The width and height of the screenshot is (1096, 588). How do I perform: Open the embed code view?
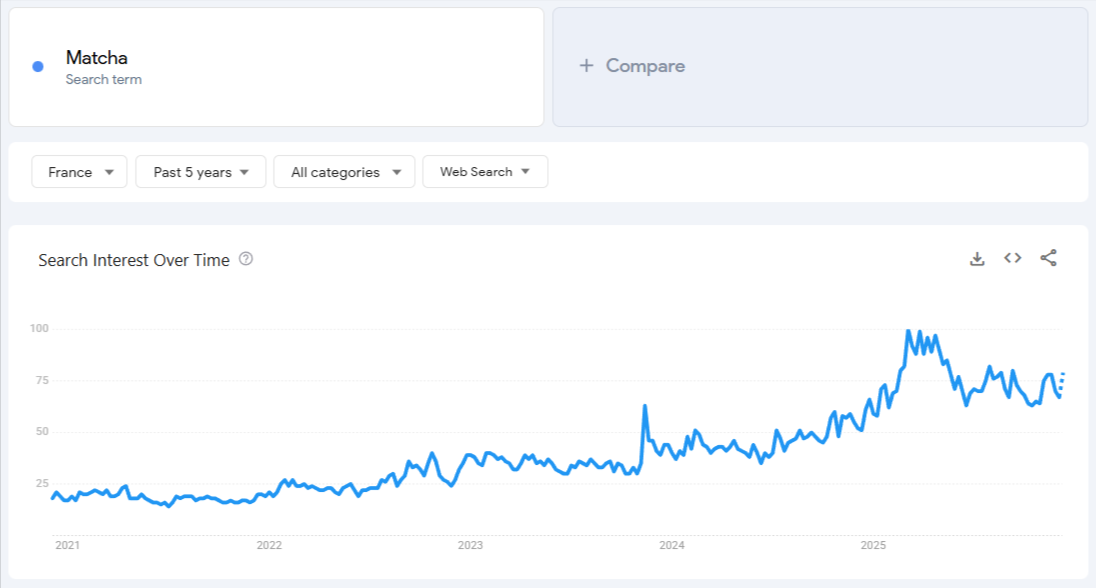point(1012,257)
